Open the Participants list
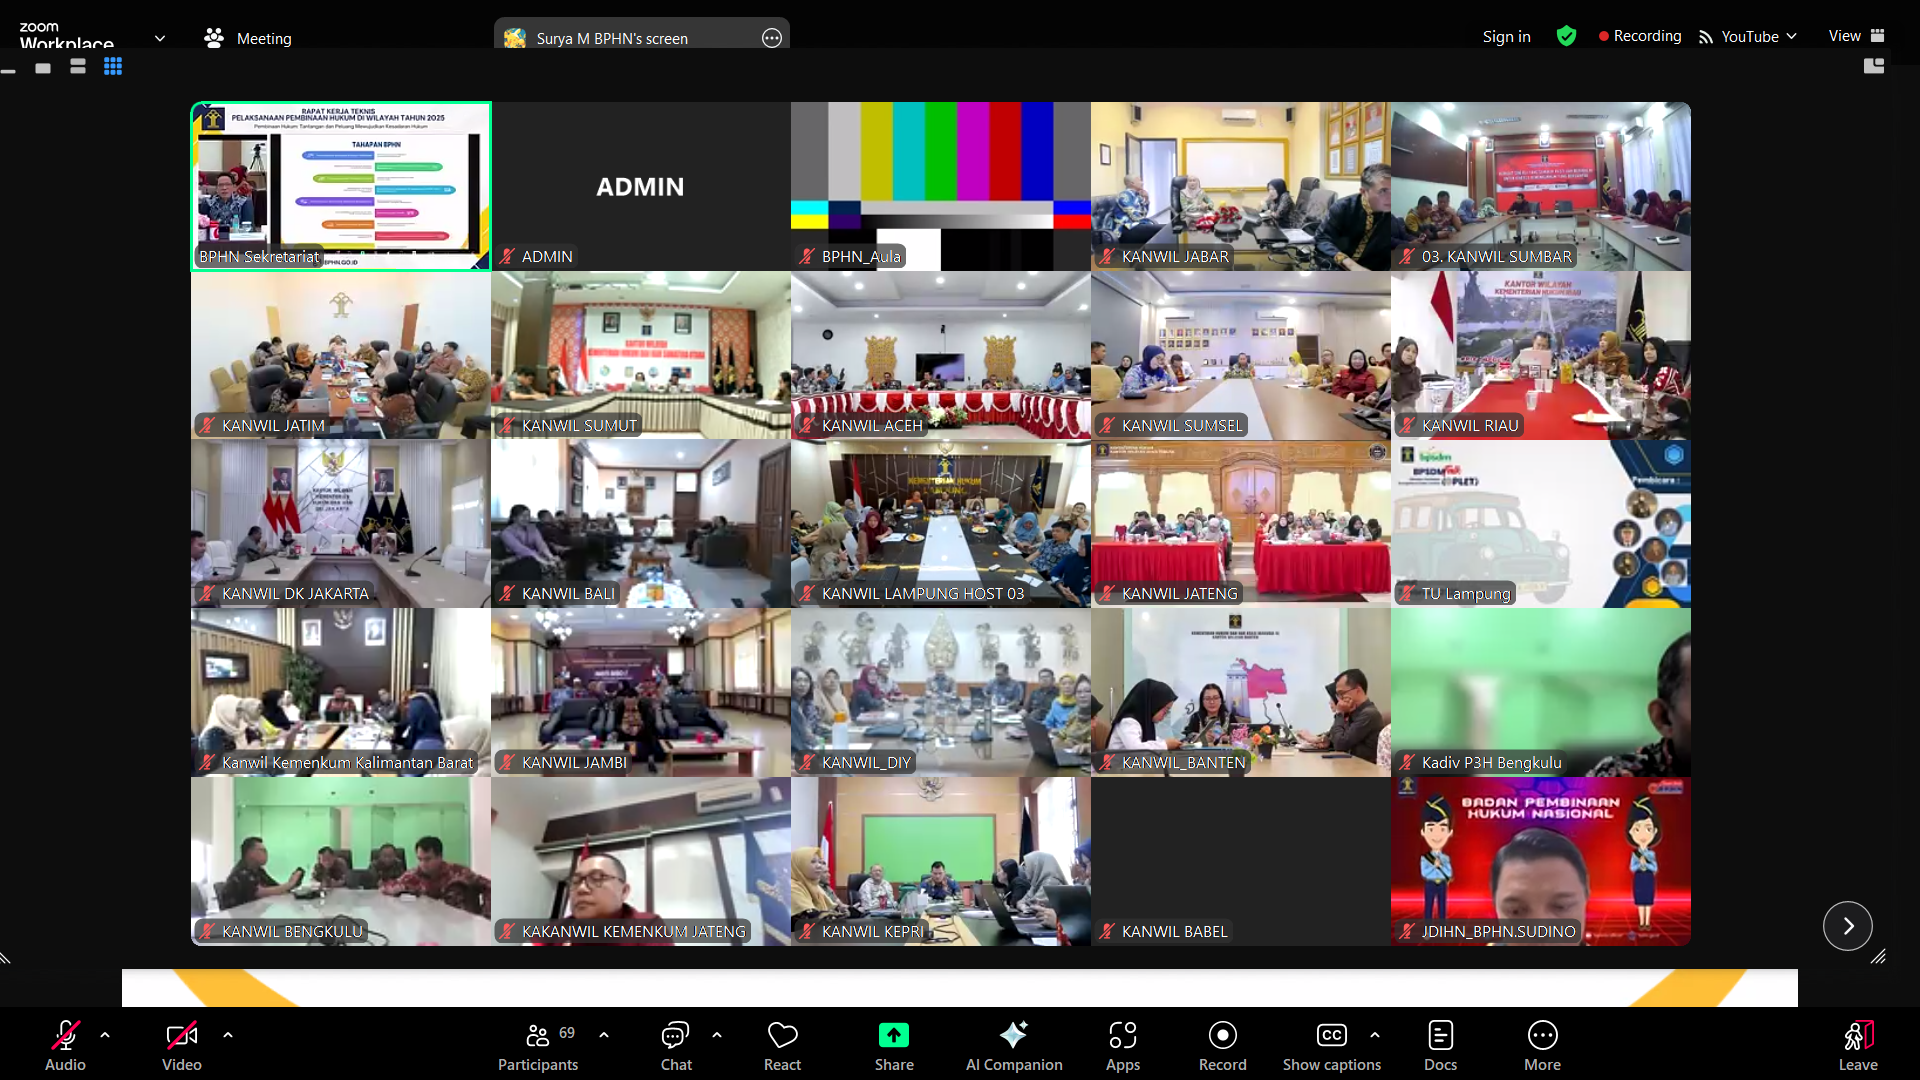Screen dimensions: 1920x1080 click(x=538, y=1045)
